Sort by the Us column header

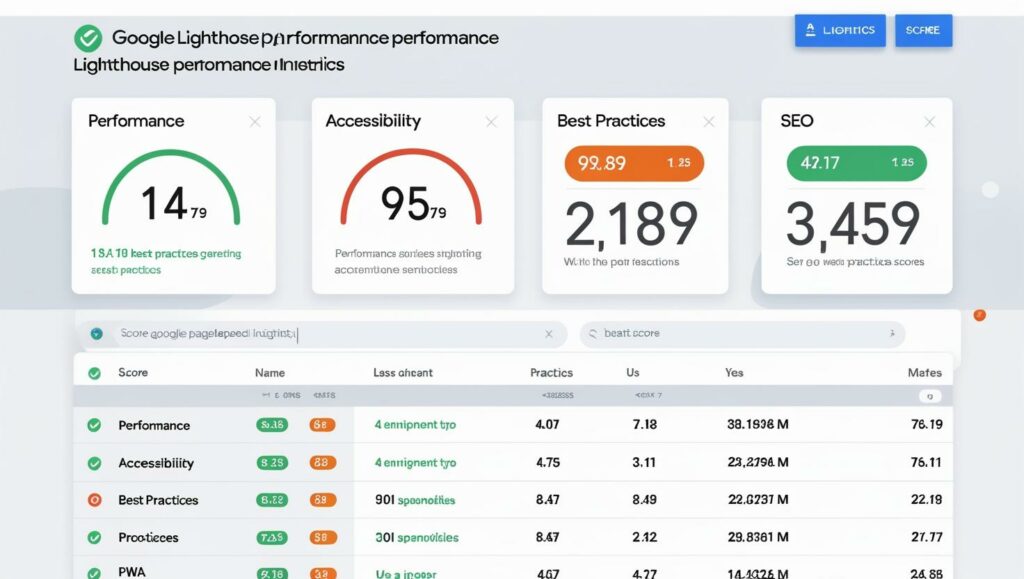pyautogui.click(x=633, y=373)
